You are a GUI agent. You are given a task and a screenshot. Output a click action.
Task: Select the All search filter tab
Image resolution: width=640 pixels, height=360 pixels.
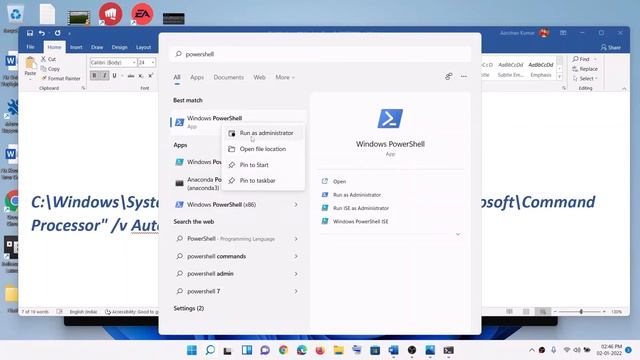click(177, 77)
